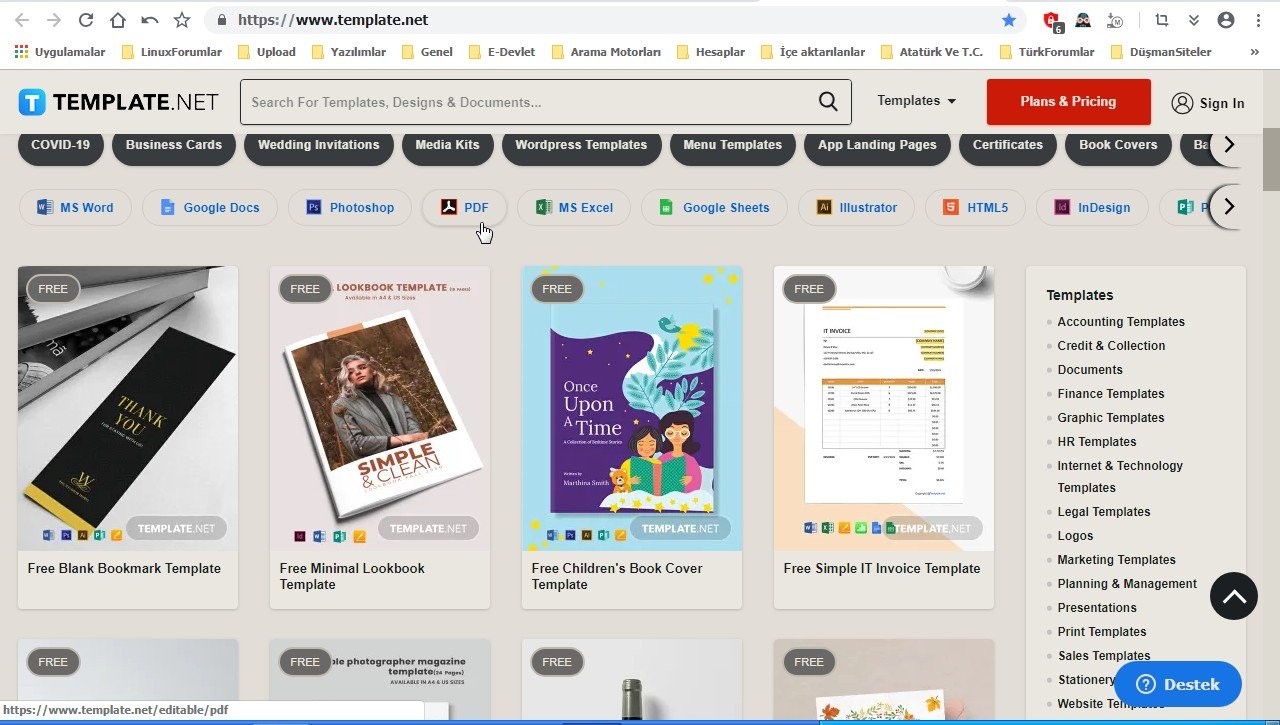Open the browser three-dot menu
This screenshot has height=725, width=1280.
point(1258,20)
